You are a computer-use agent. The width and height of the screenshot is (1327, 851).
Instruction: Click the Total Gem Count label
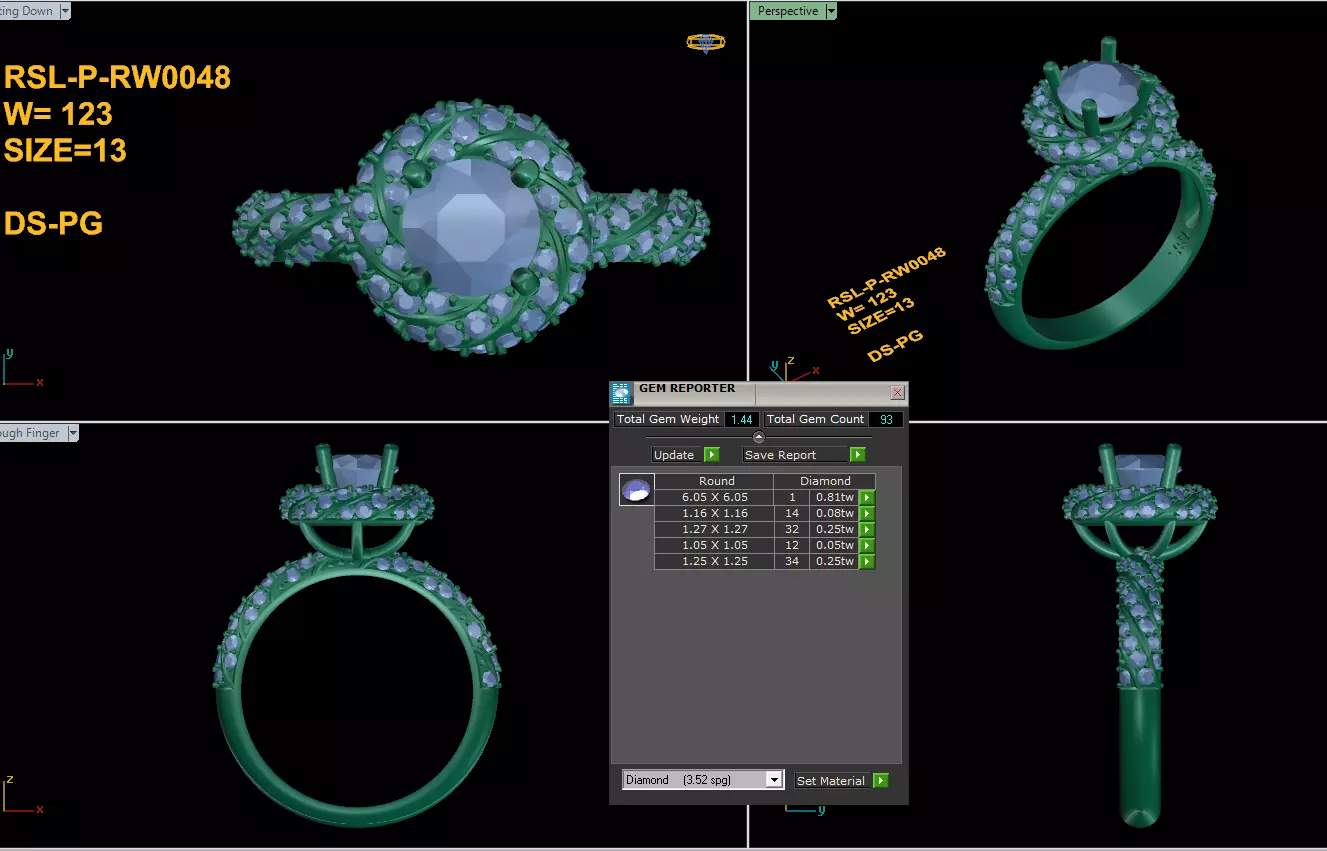pyautogui.click(x=816, y=419)
